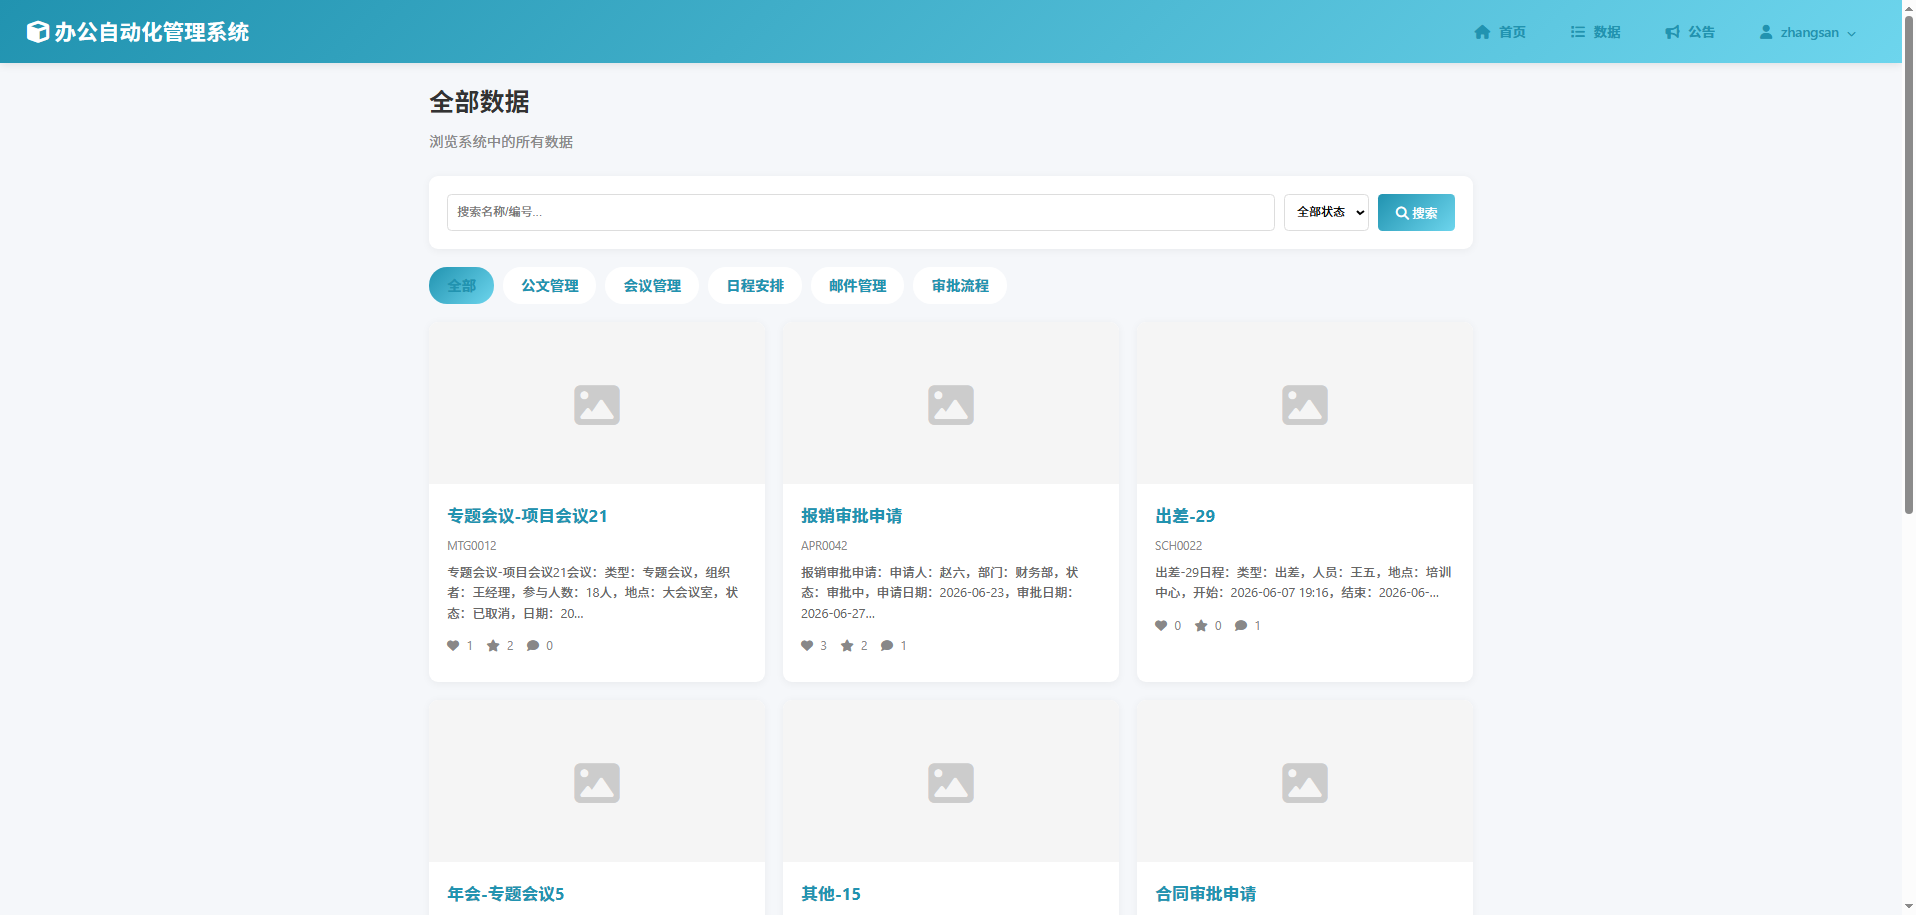Switch to the 公文管理 tab
The width and height of the screenshot is (1916, 915).
click(550, 285)
